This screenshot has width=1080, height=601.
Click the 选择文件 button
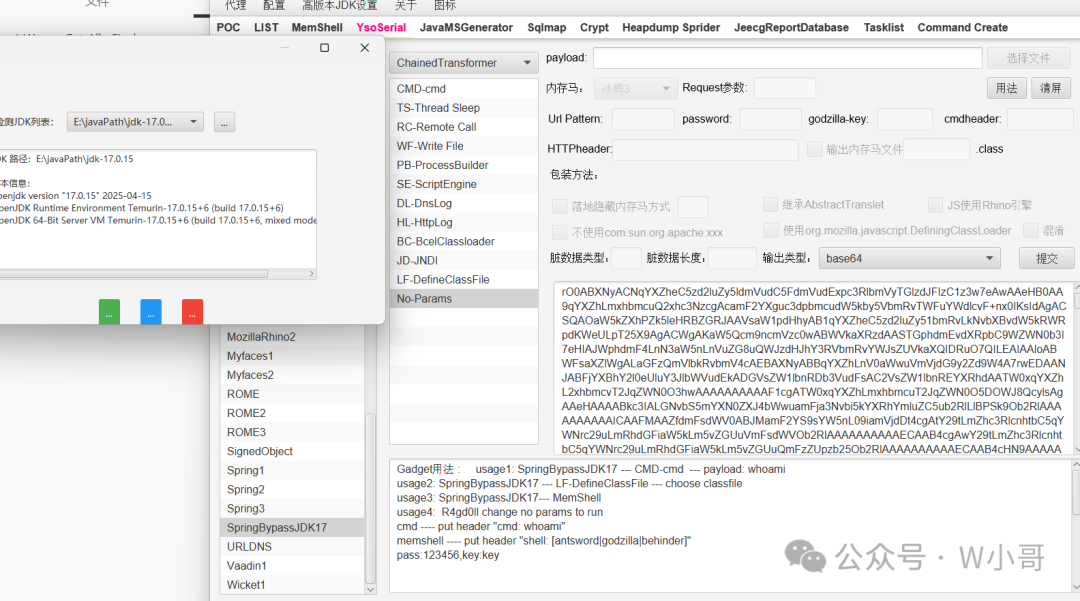point(1028,59)
